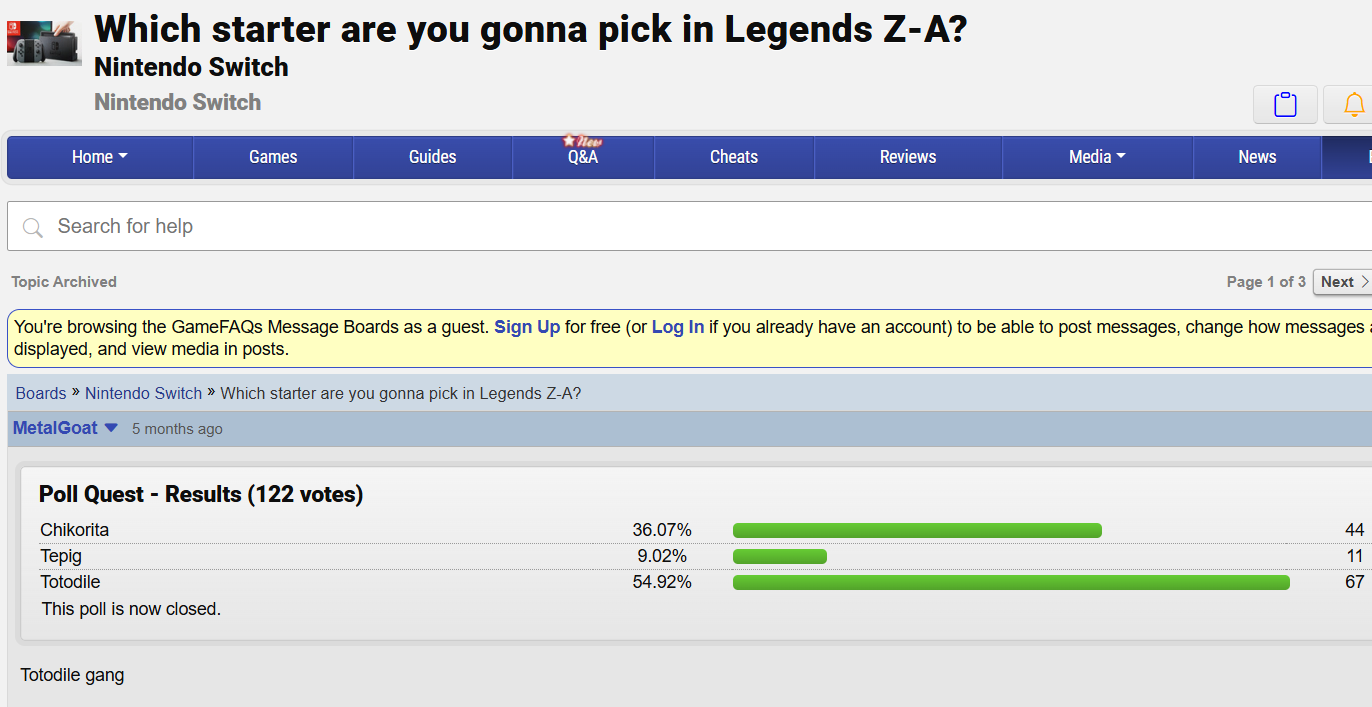1372x707 pixels.
Task: Open the Nintendo Switch breadcrumb link
Action: coord(143,393)
